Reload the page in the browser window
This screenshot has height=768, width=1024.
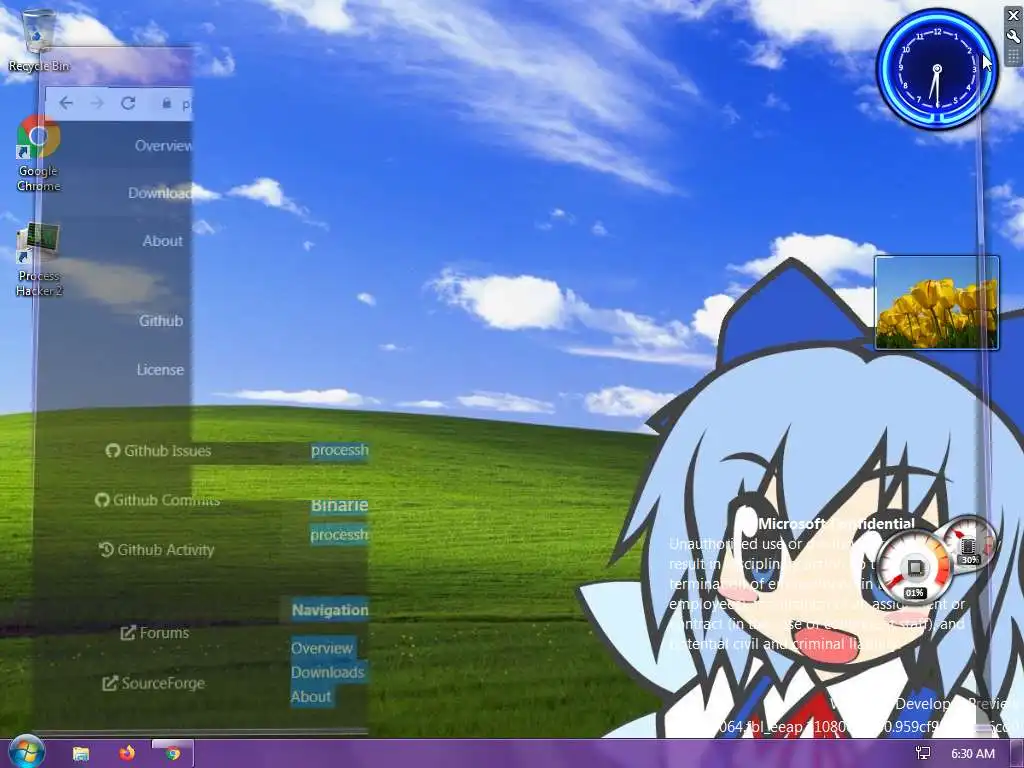[x=128, y=103]
